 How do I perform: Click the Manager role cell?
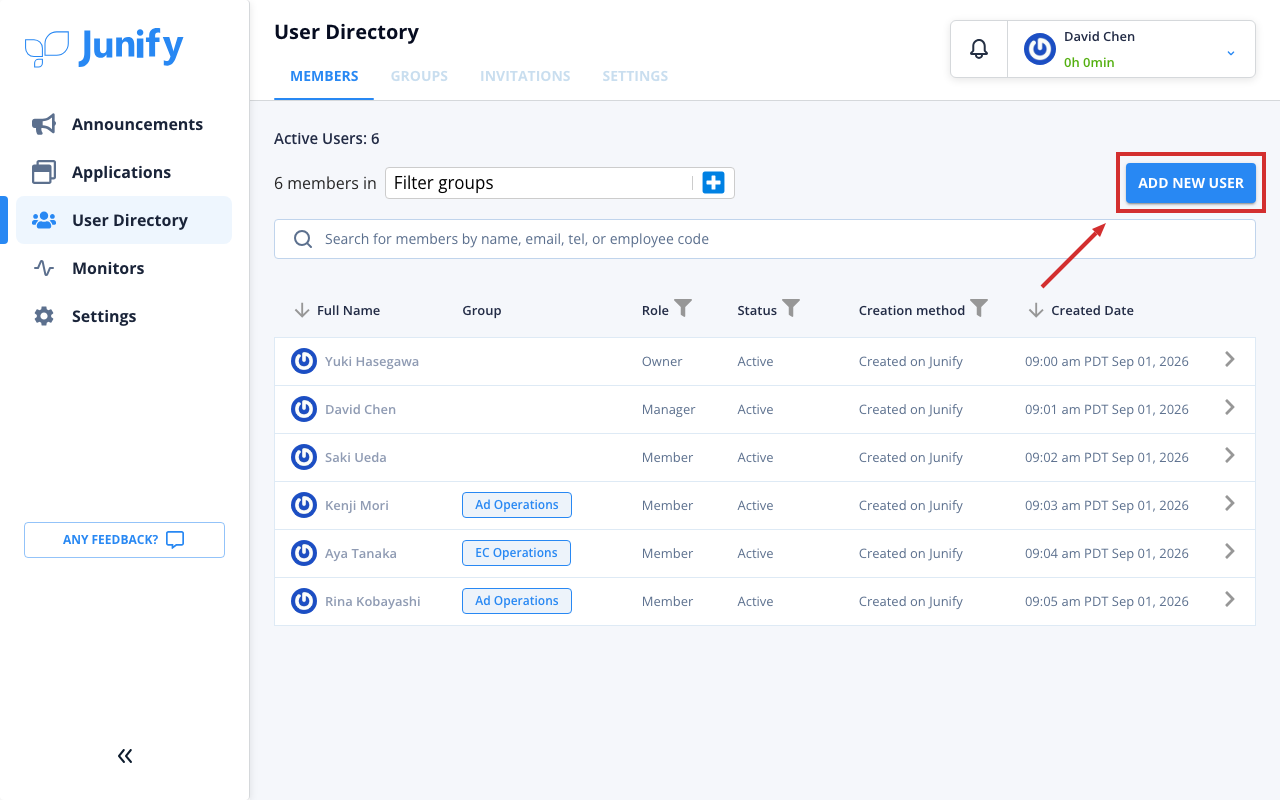click(669, 409)
